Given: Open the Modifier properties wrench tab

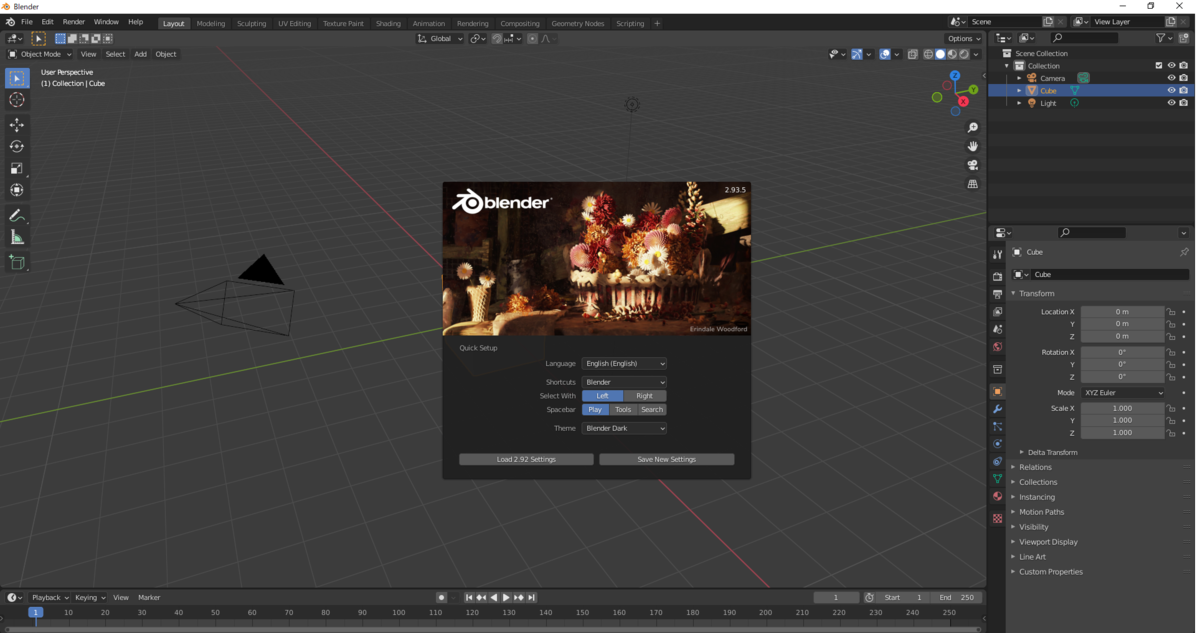Looking at the screenshot, I should [x=997, y=409].
